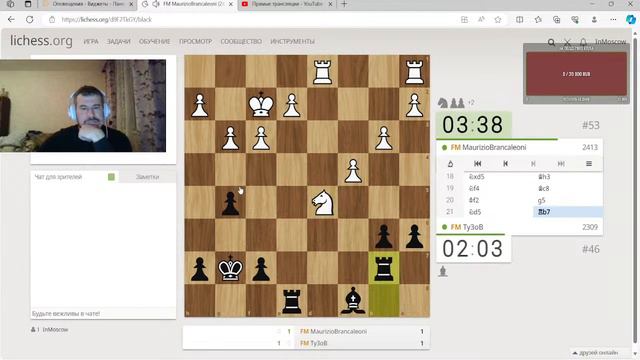Click tournament rank #53
640x360 pixels.
[590, 125]
